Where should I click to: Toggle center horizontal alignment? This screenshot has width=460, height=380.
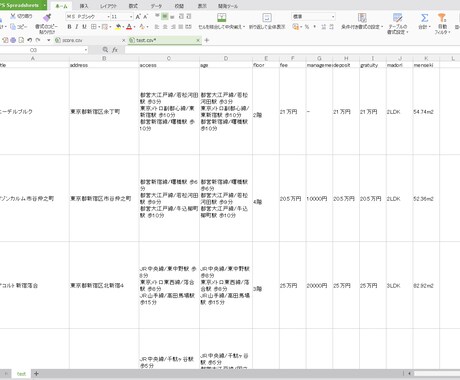(165, 27)
